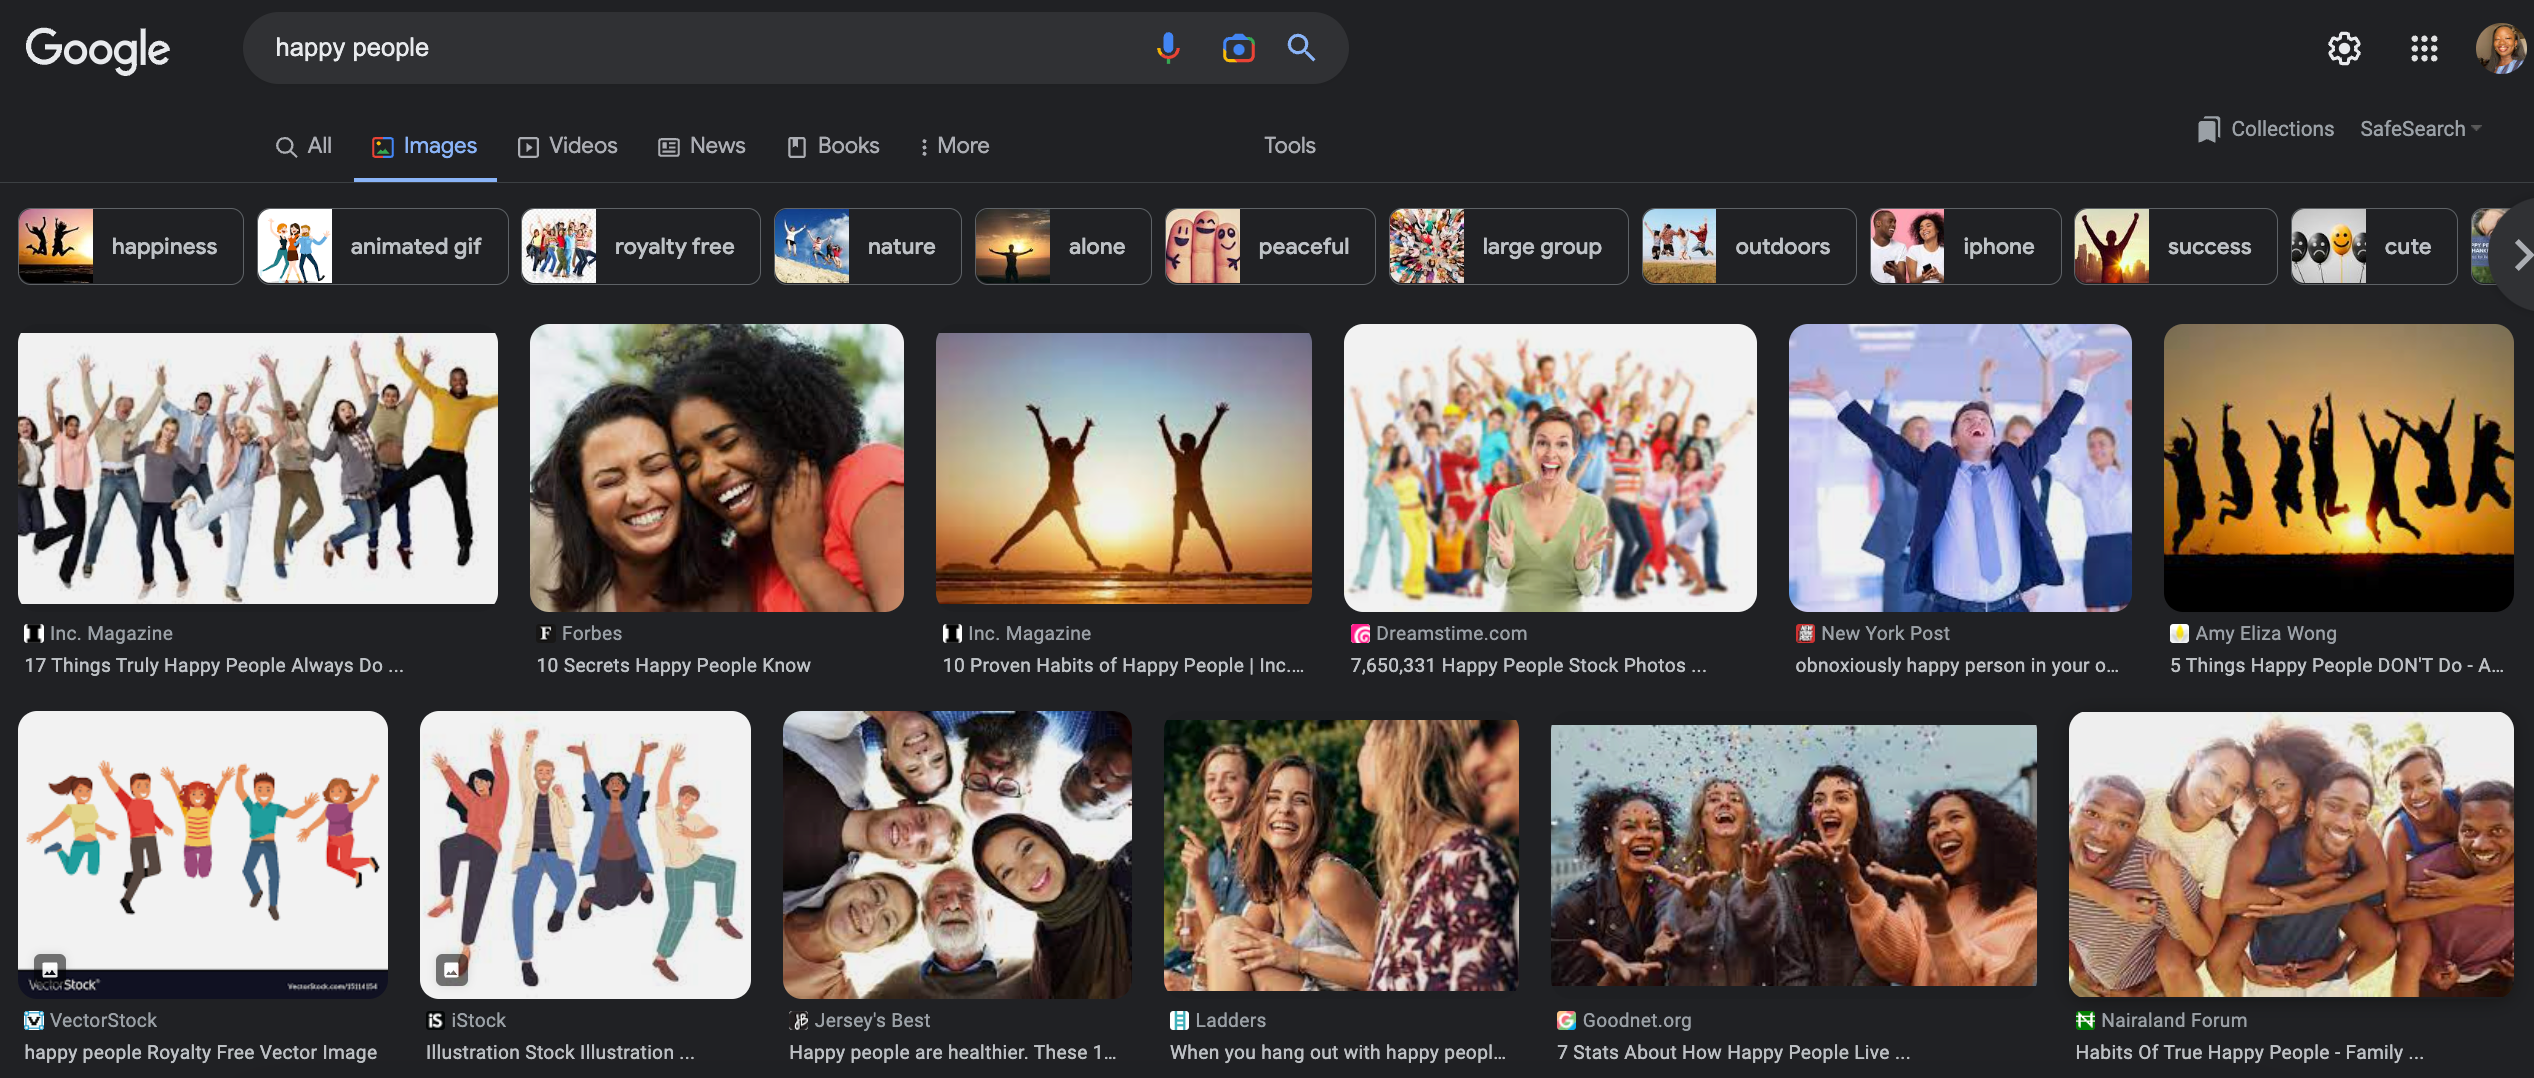Viewport: 2534px width, 1078px height.
Task: Open the SafeSearch dropdown
Action: tap(2420, 128)
